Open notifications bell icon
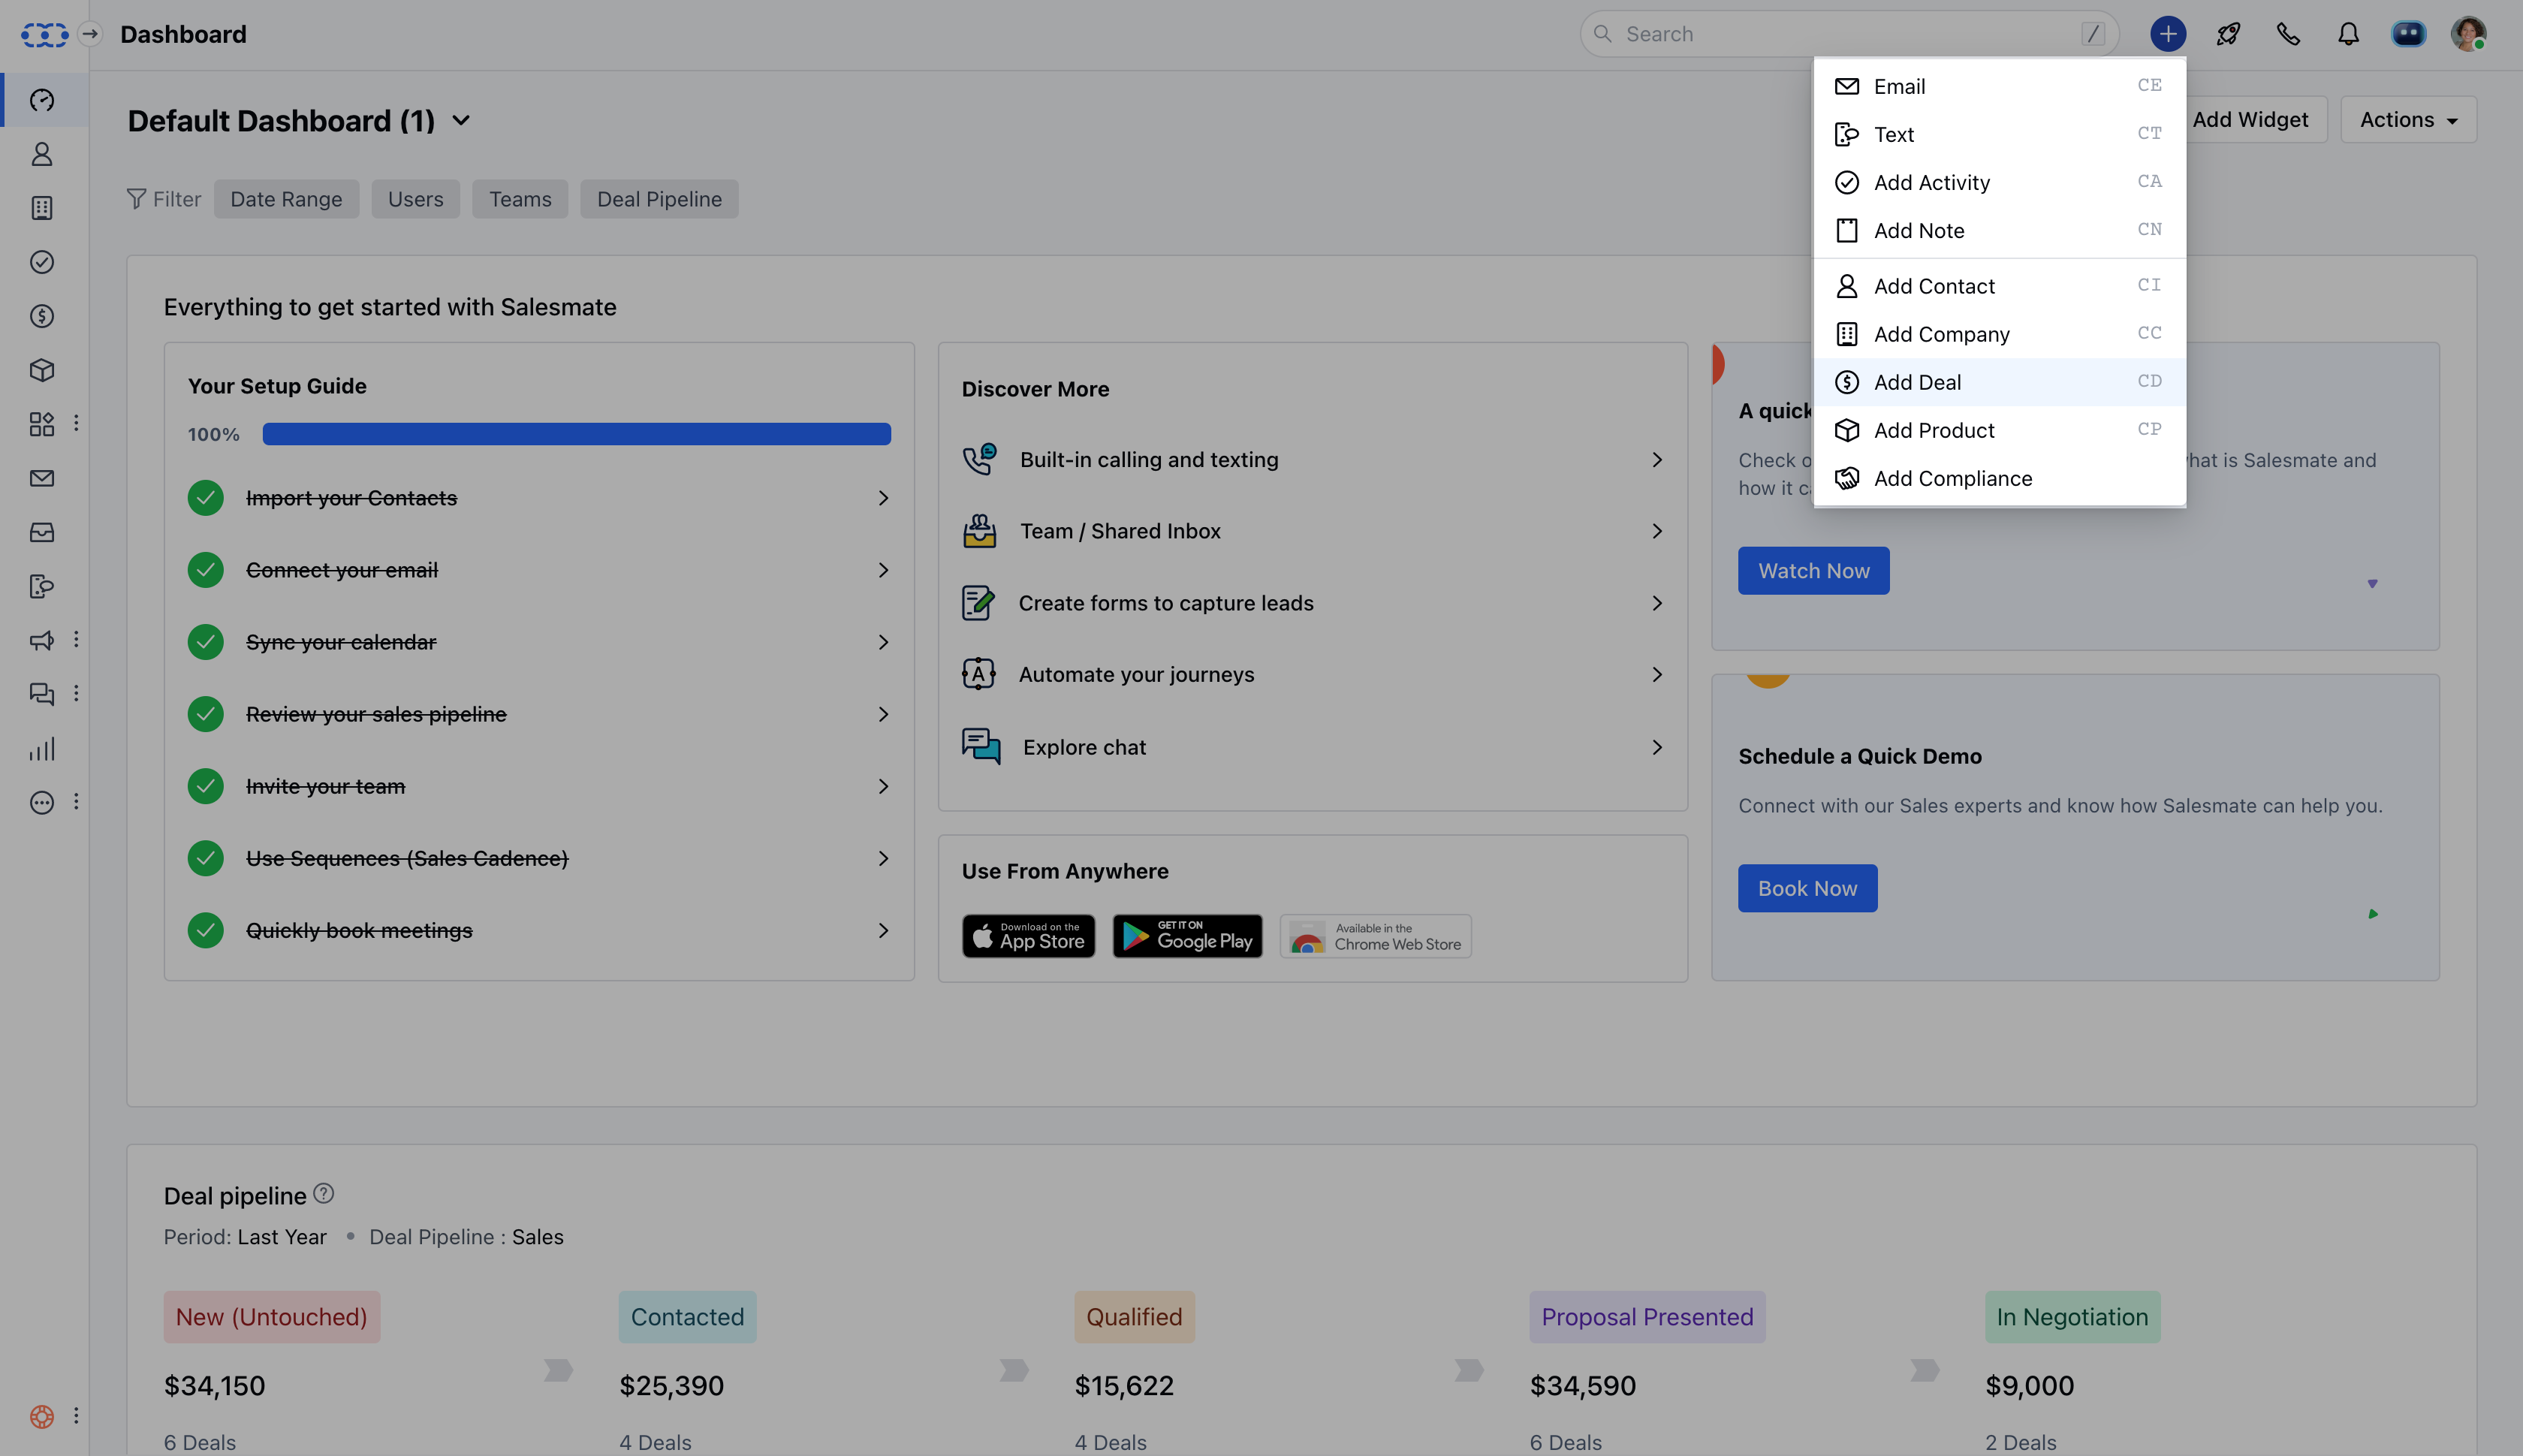This screenshot has width=2523, height=1456. tap(2348, 34)
